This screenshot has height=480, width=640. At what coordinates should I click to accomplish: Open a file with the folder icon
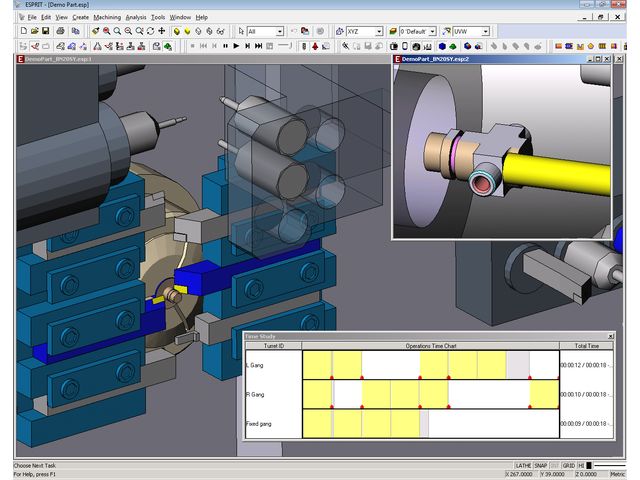pos(35,32)
